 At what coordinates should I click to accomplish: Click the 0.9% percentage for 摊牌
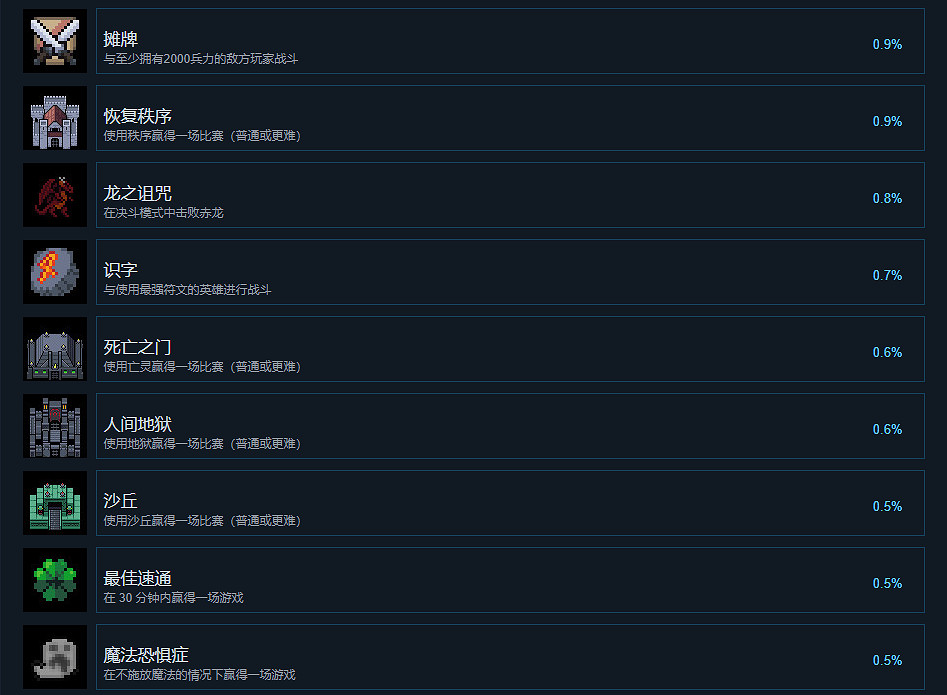(887, 44)
